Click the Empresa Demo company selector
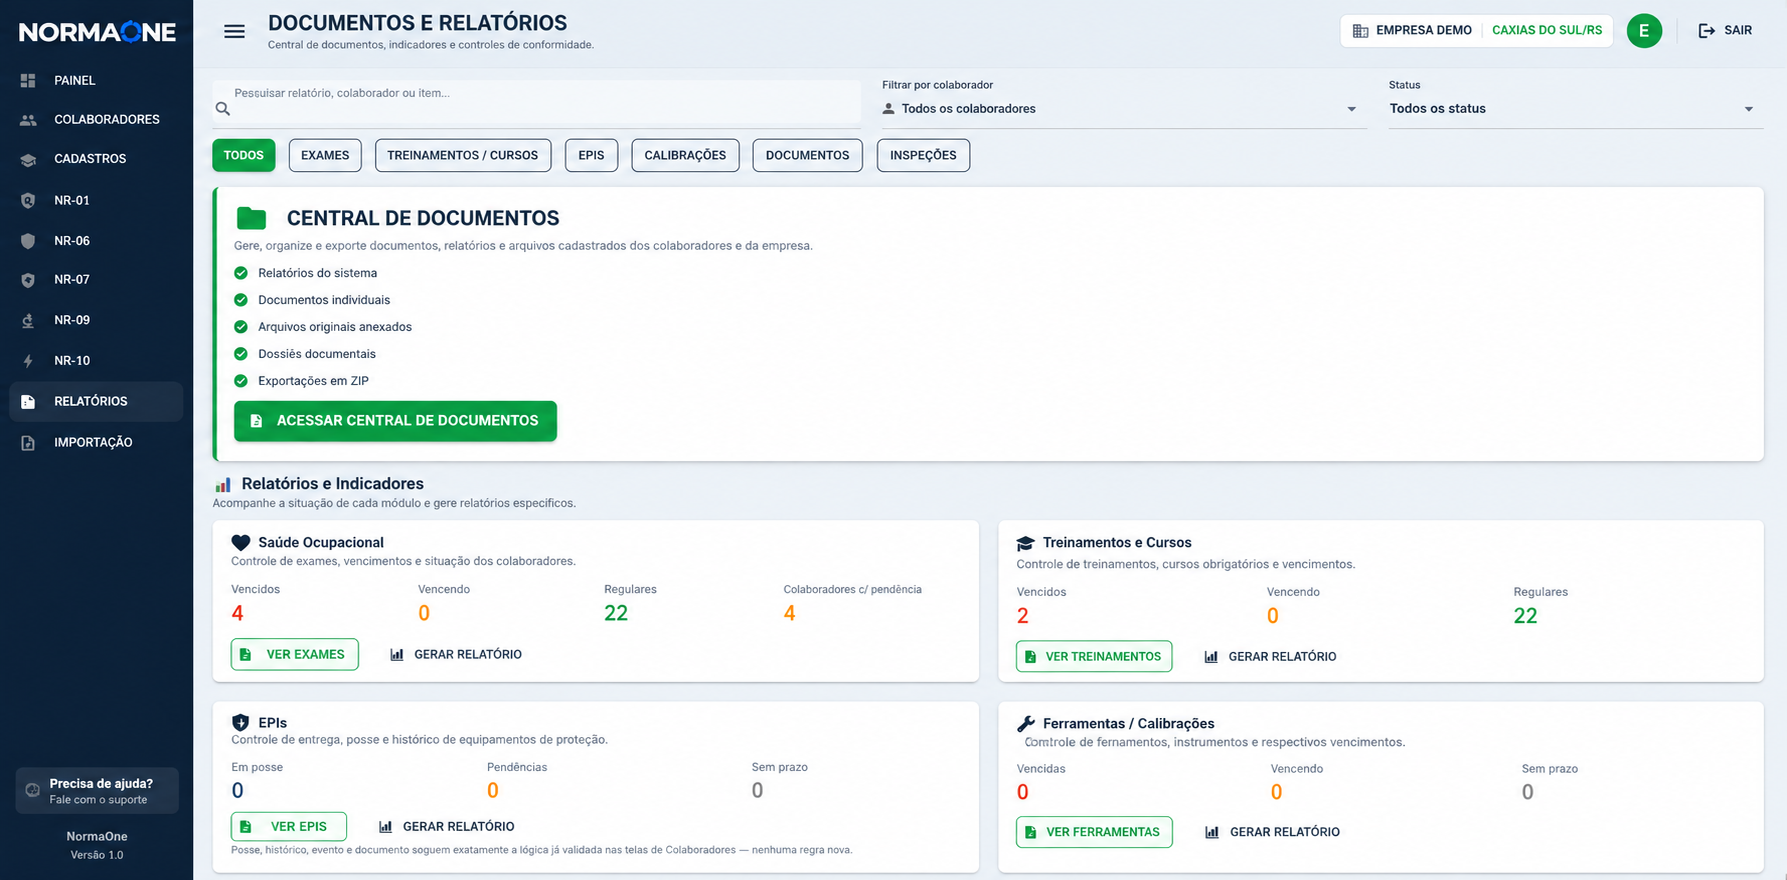 [1476, 31]
